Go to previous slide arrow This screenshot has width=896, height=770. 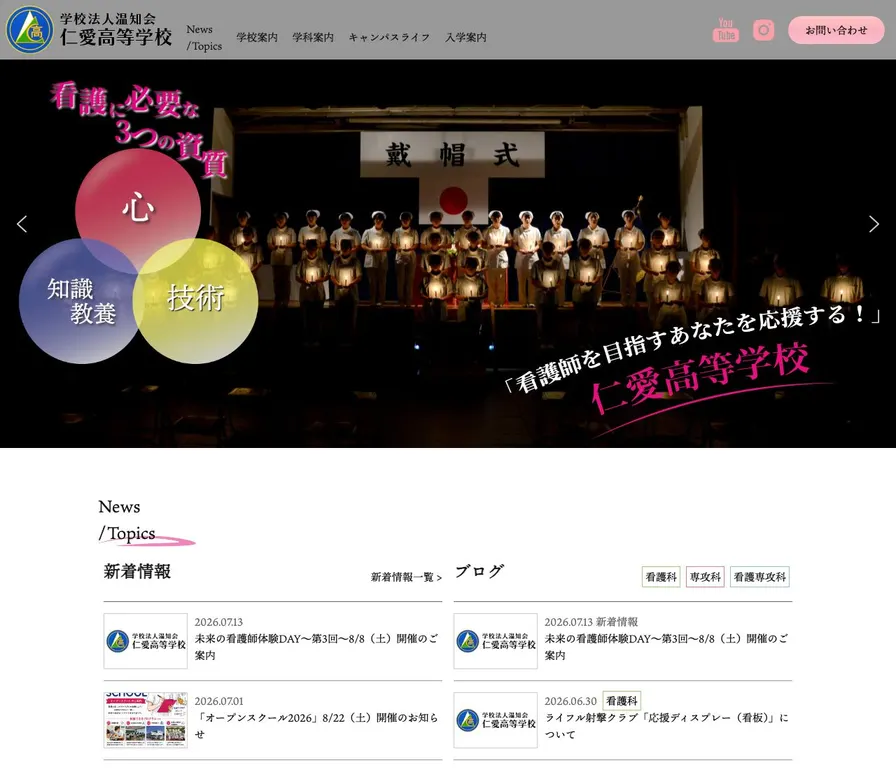coord(22,224)
